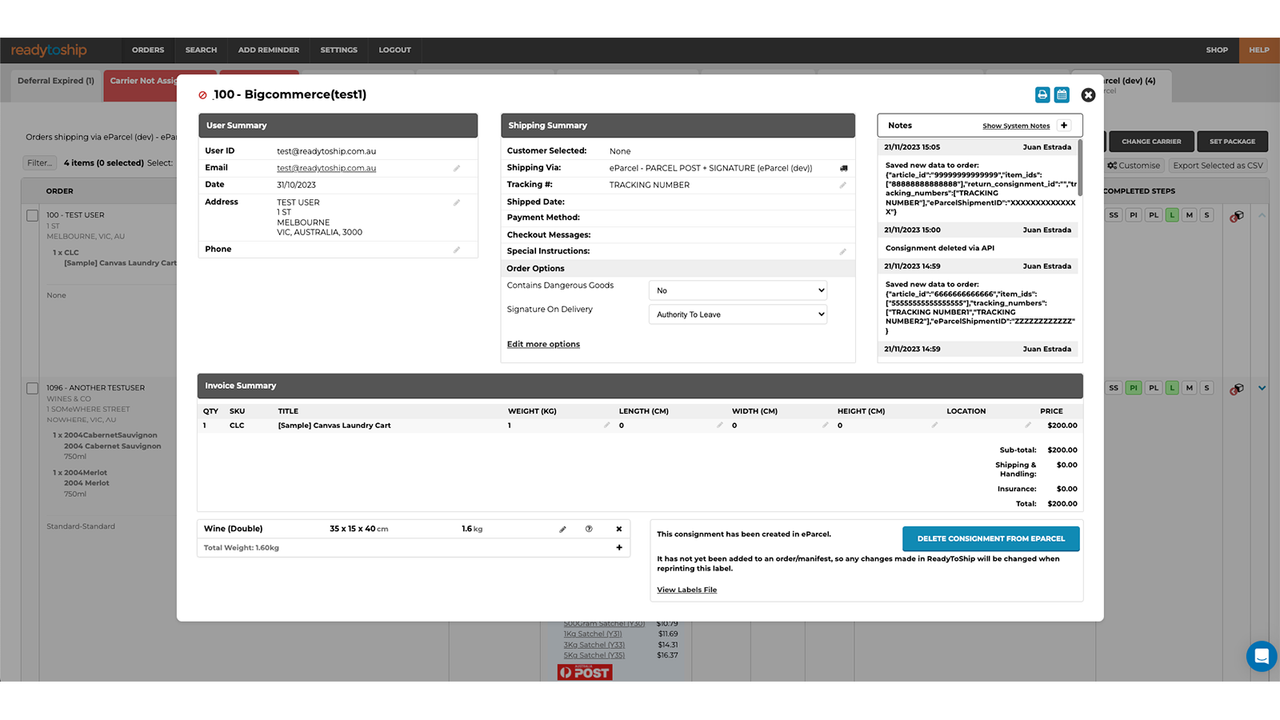Toggle L step for order 100

point(1172,215)
